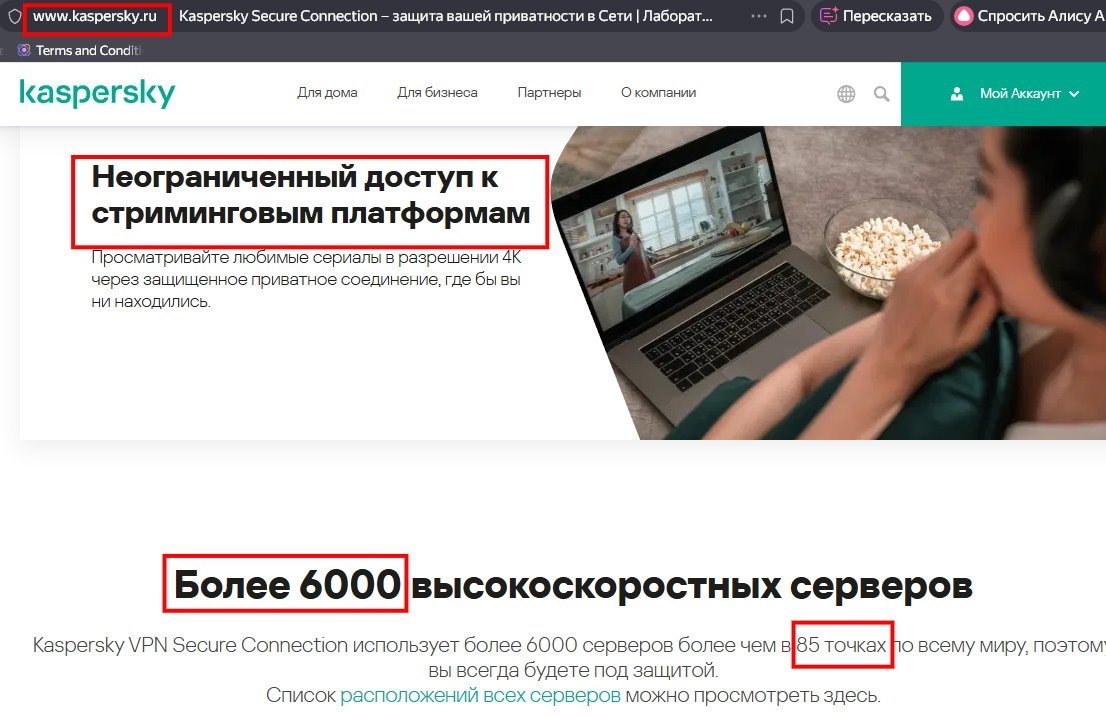Bookmark this page with the bookmark icon
The width and height of the screenshot is (1106, 718).
(786, 16)
